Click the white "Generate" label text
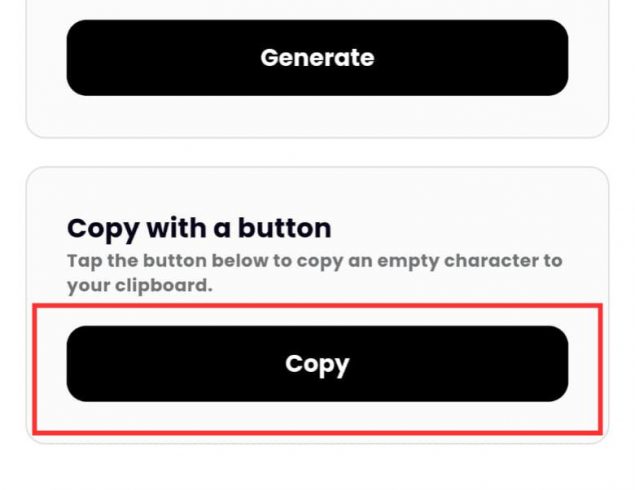Image resolution: width=635 pixels, height=490 pixels. [317, 58]
